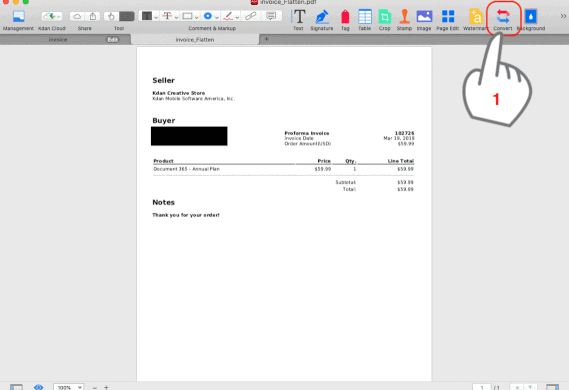The width and height of the screenshot is (569, 390).
Task: Expand blue circle tool options arrow
Action: click(x=217, y=17)
